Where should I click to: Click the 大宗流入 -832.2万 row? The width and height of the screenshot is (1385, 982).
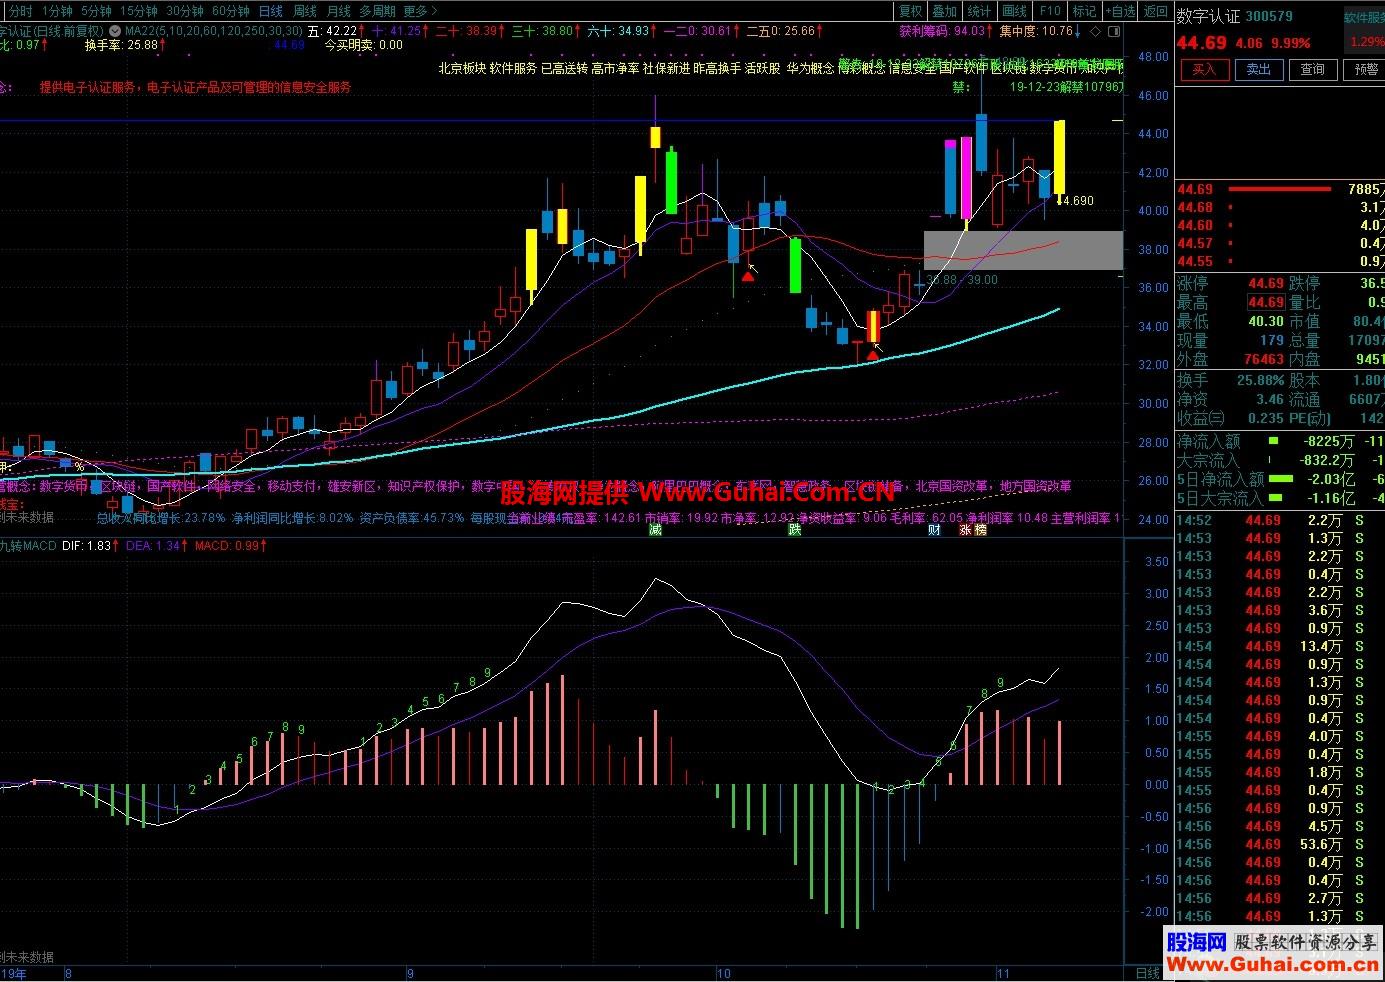(x=1280, y=460)
